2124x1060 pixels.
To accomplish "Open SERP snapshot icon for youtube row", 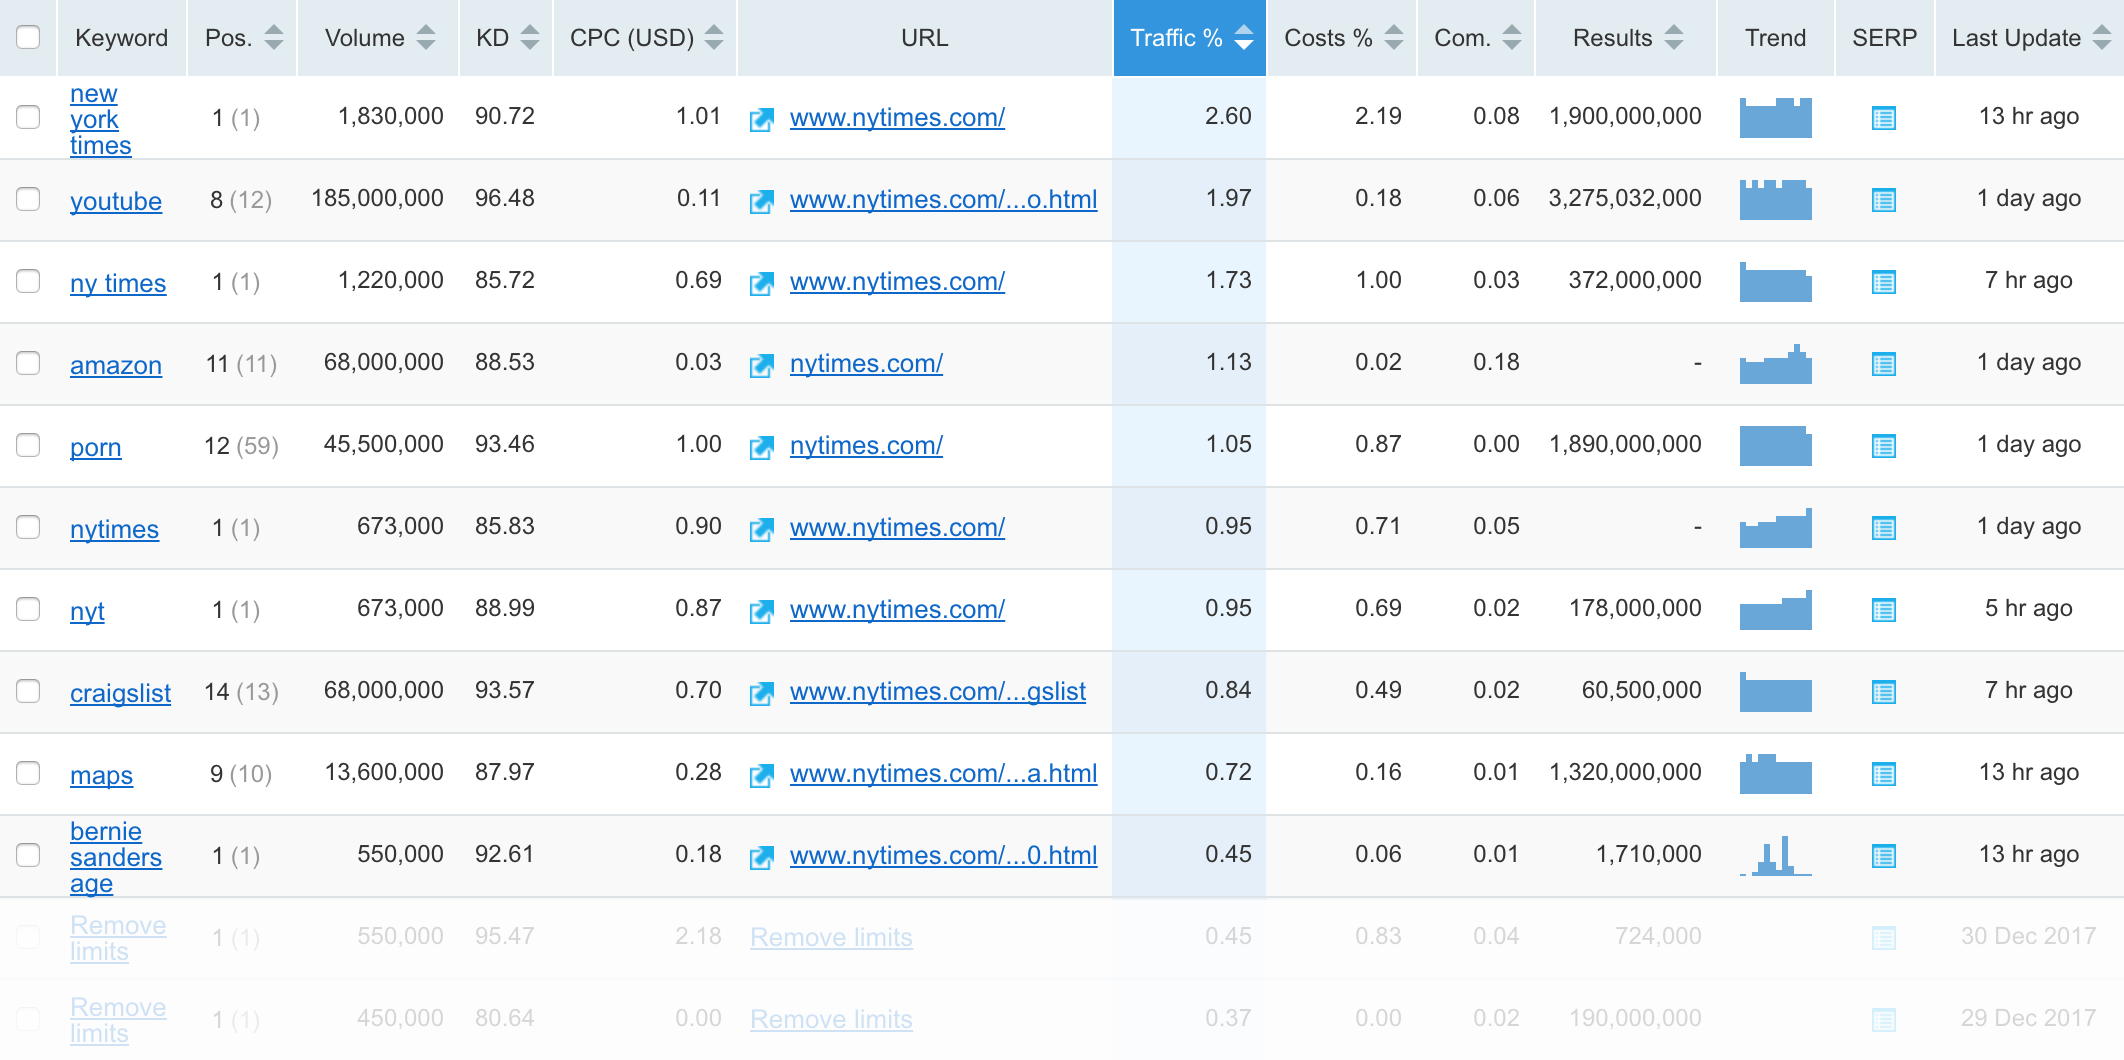I will (x=1884, y=200).
